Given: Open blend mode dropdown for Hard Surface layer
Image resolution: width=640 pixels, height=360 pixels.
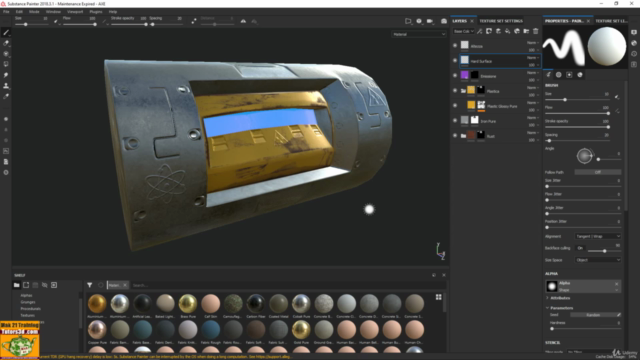Looking at the screenshot, I should pos(533,58).
